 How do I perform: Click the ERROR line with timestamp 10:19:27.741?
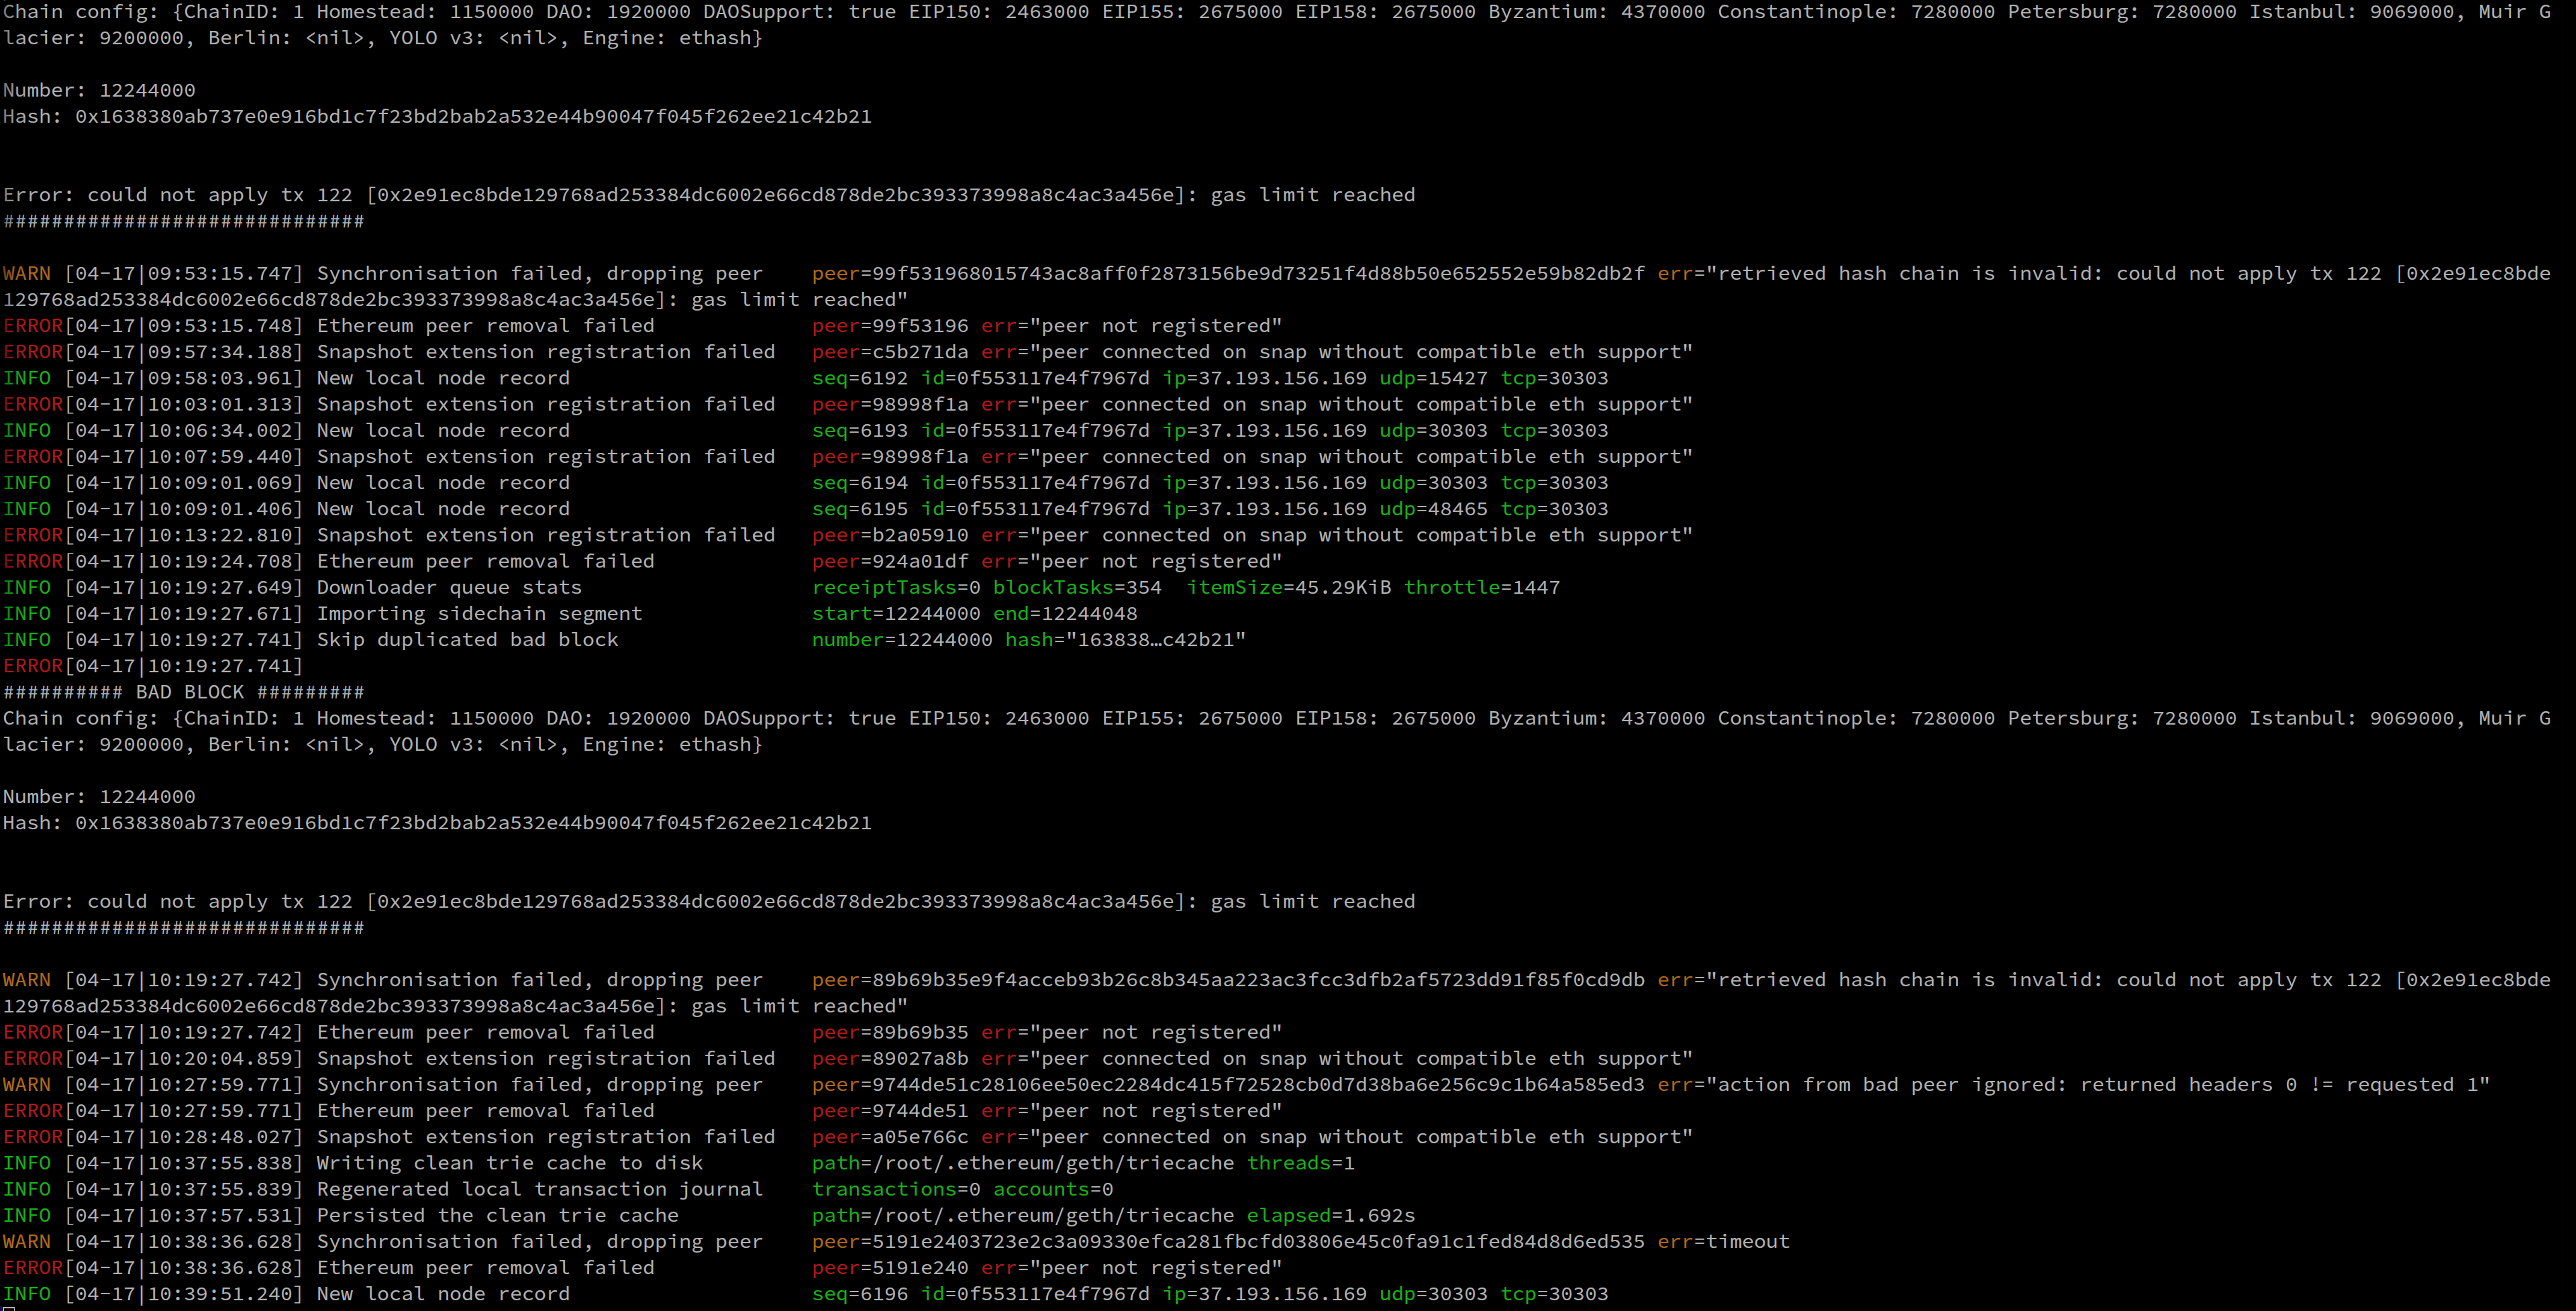(x=153, y=666)
